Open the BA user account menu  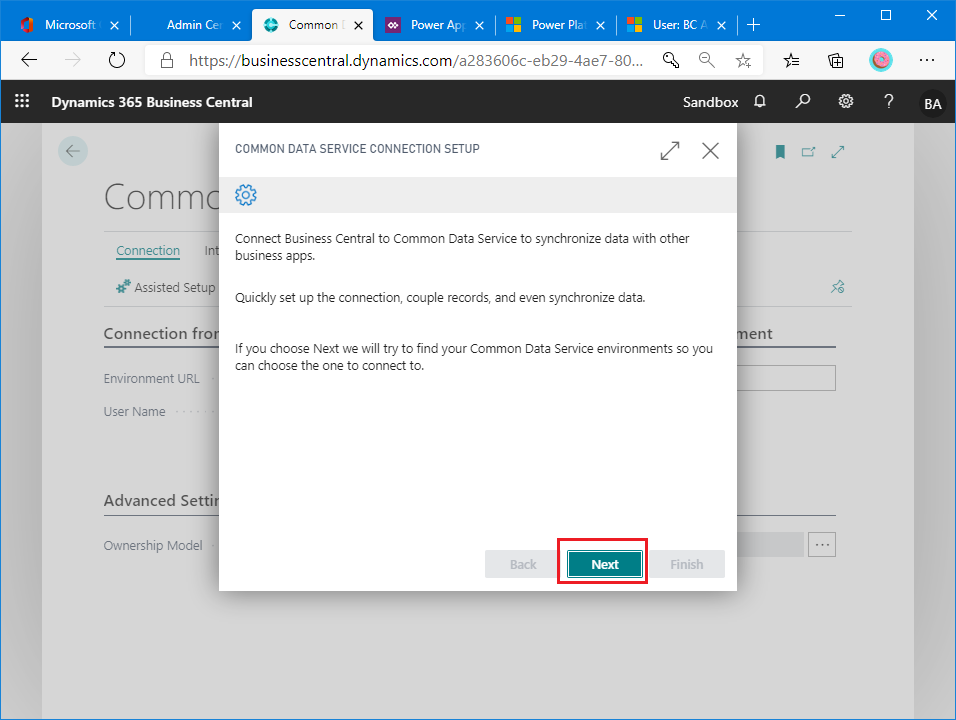tap(932, 103)
